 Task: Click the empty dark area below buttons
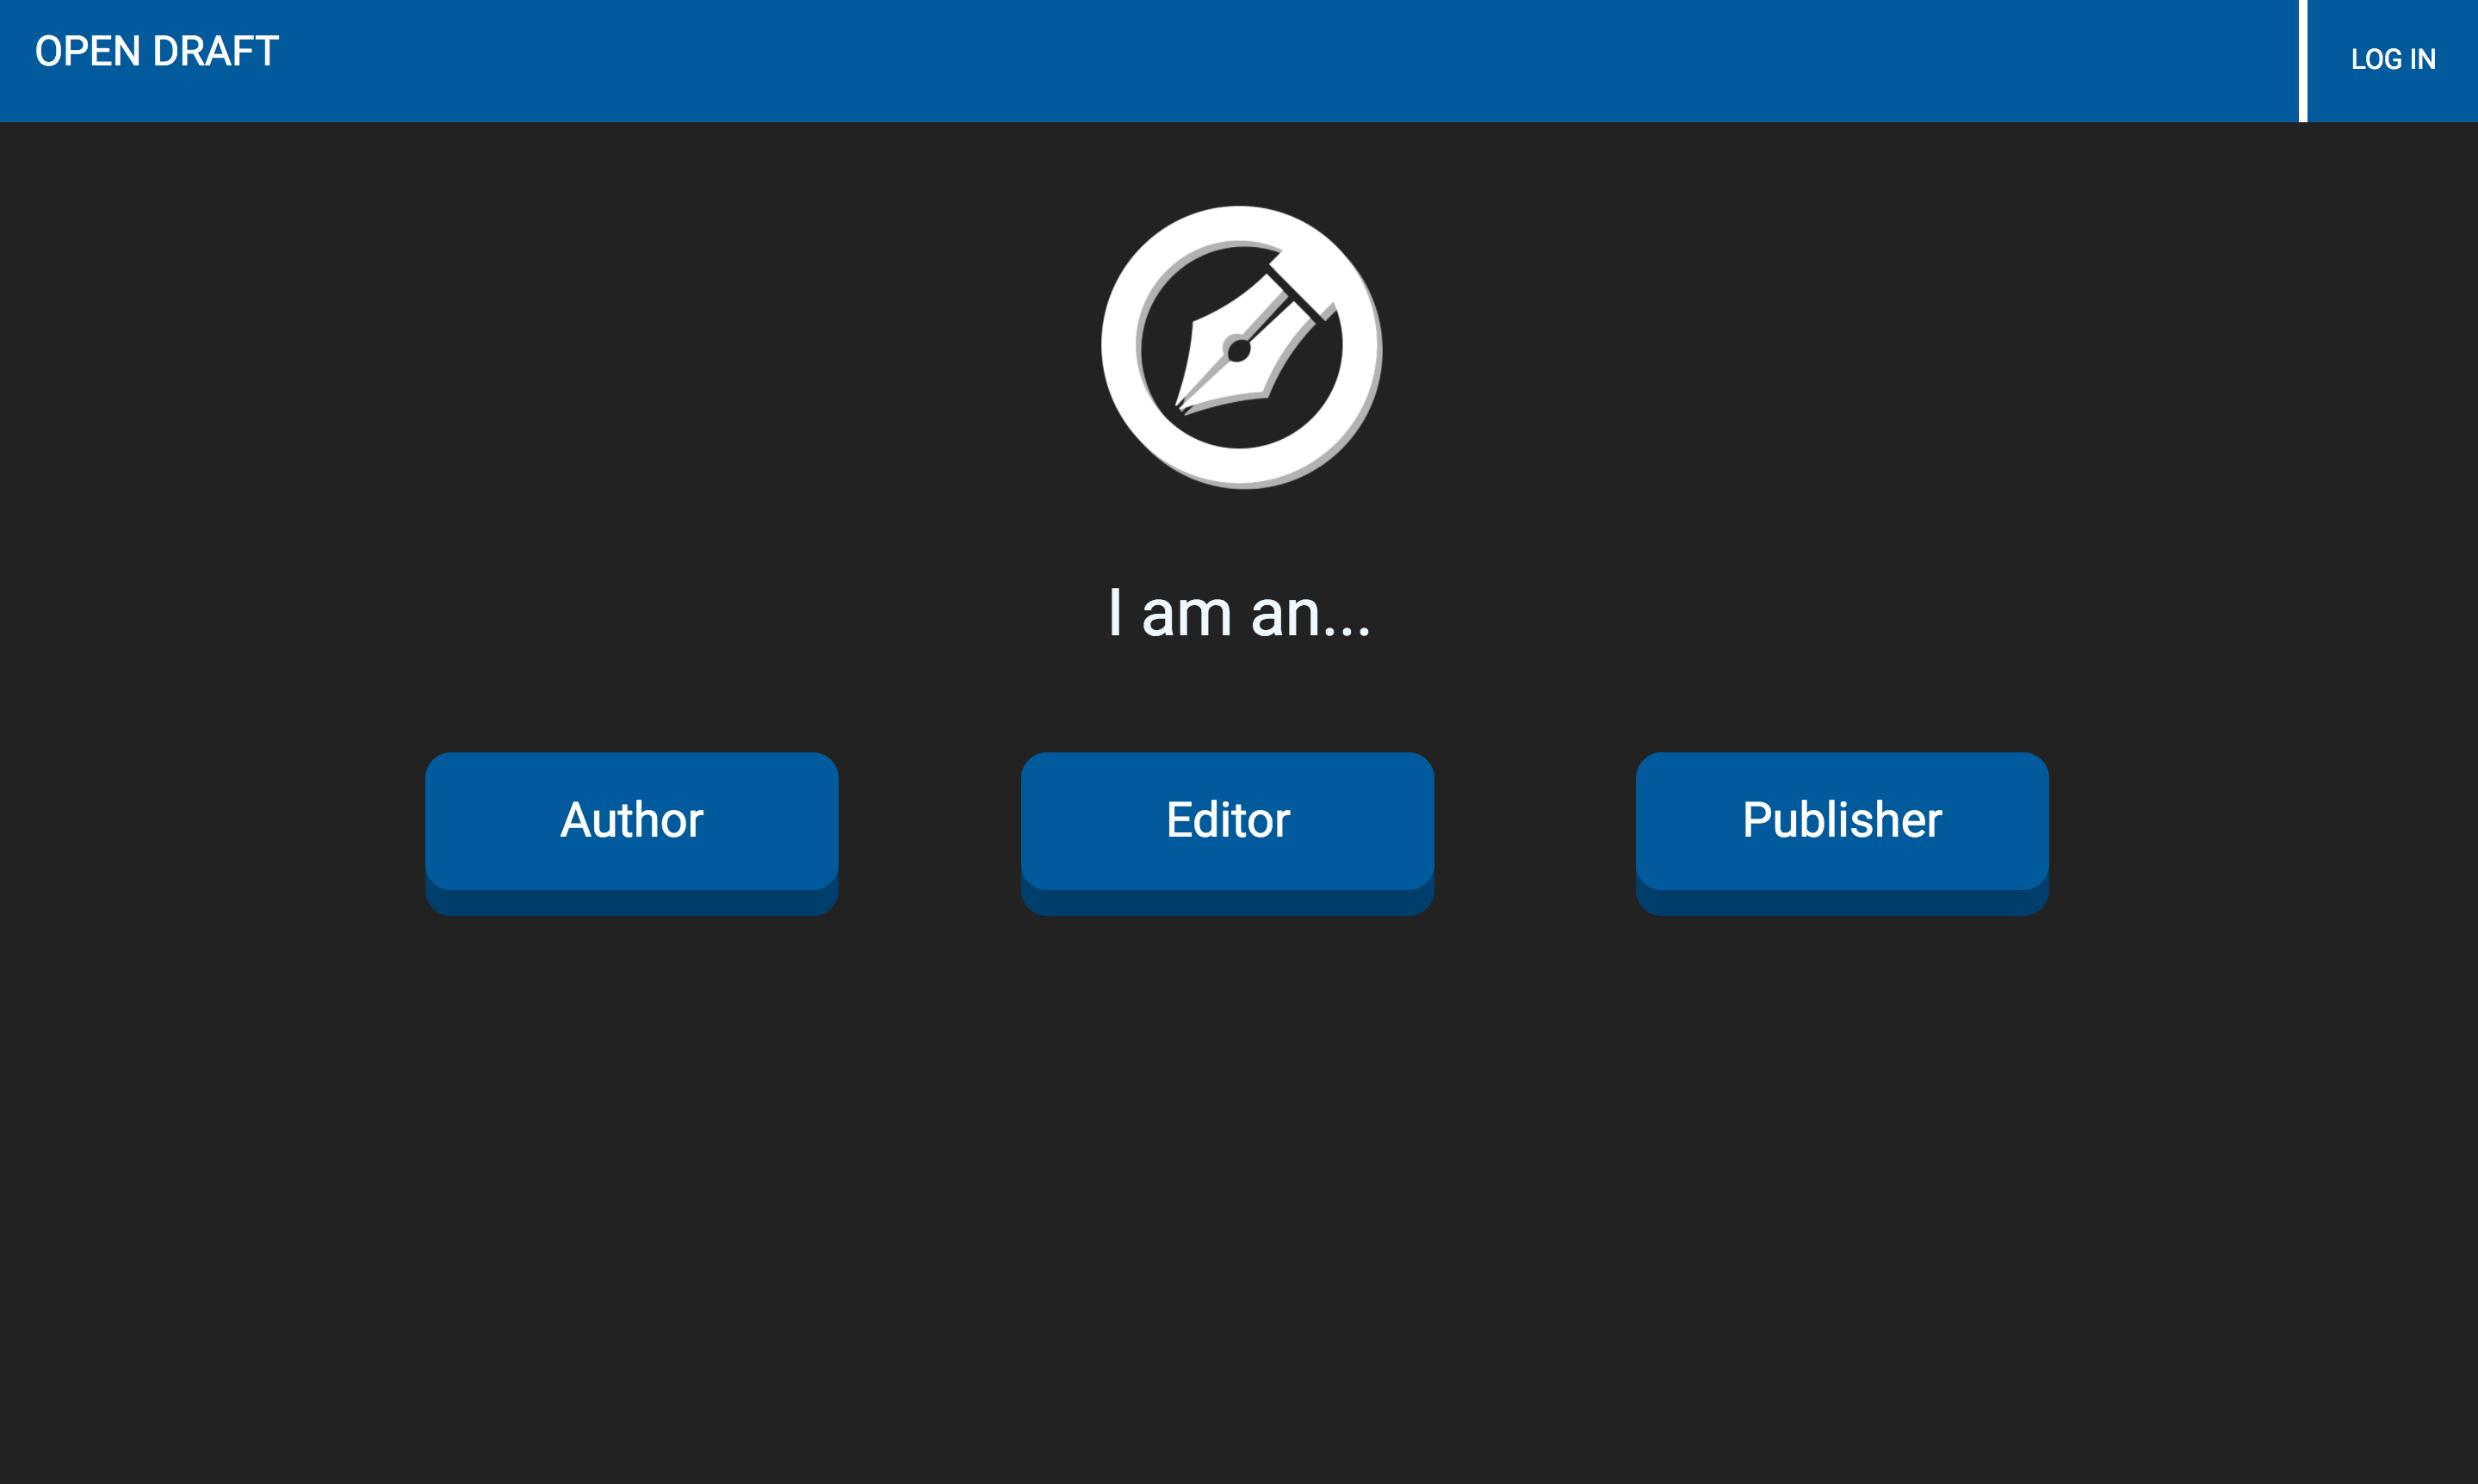(x=1239, y=1200)
